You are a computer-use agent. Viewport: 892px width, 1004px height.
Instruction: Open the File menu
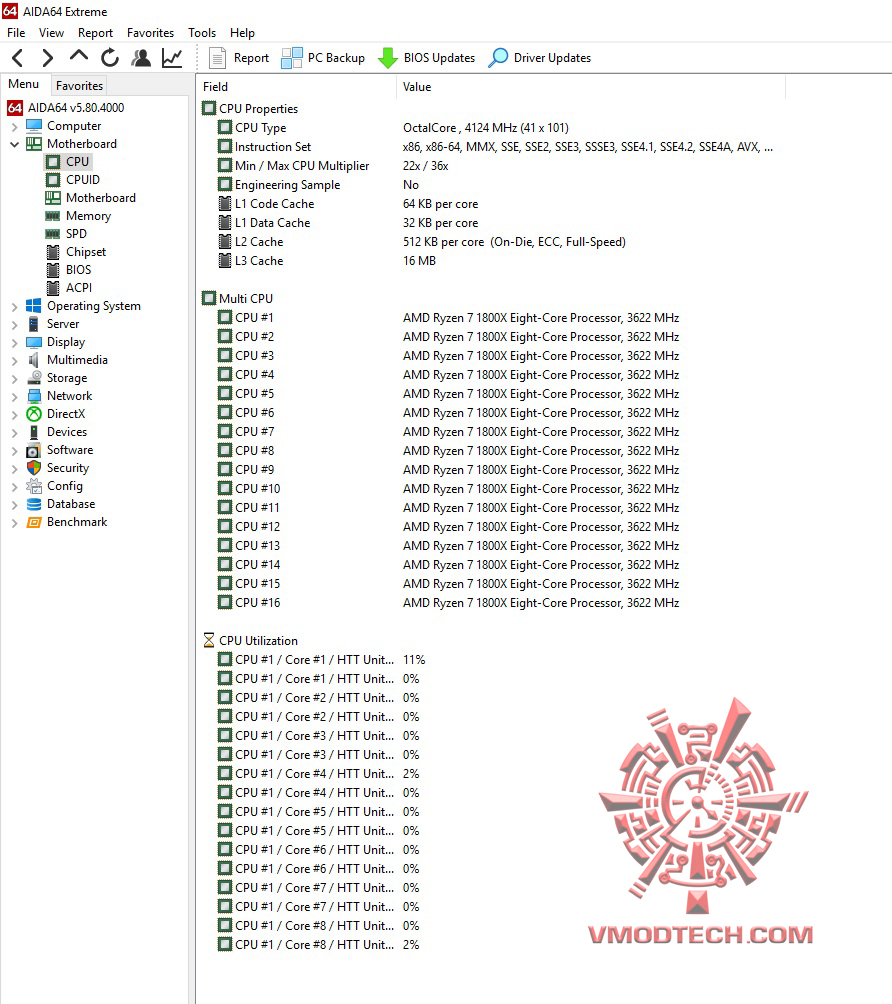click(16, 33)
